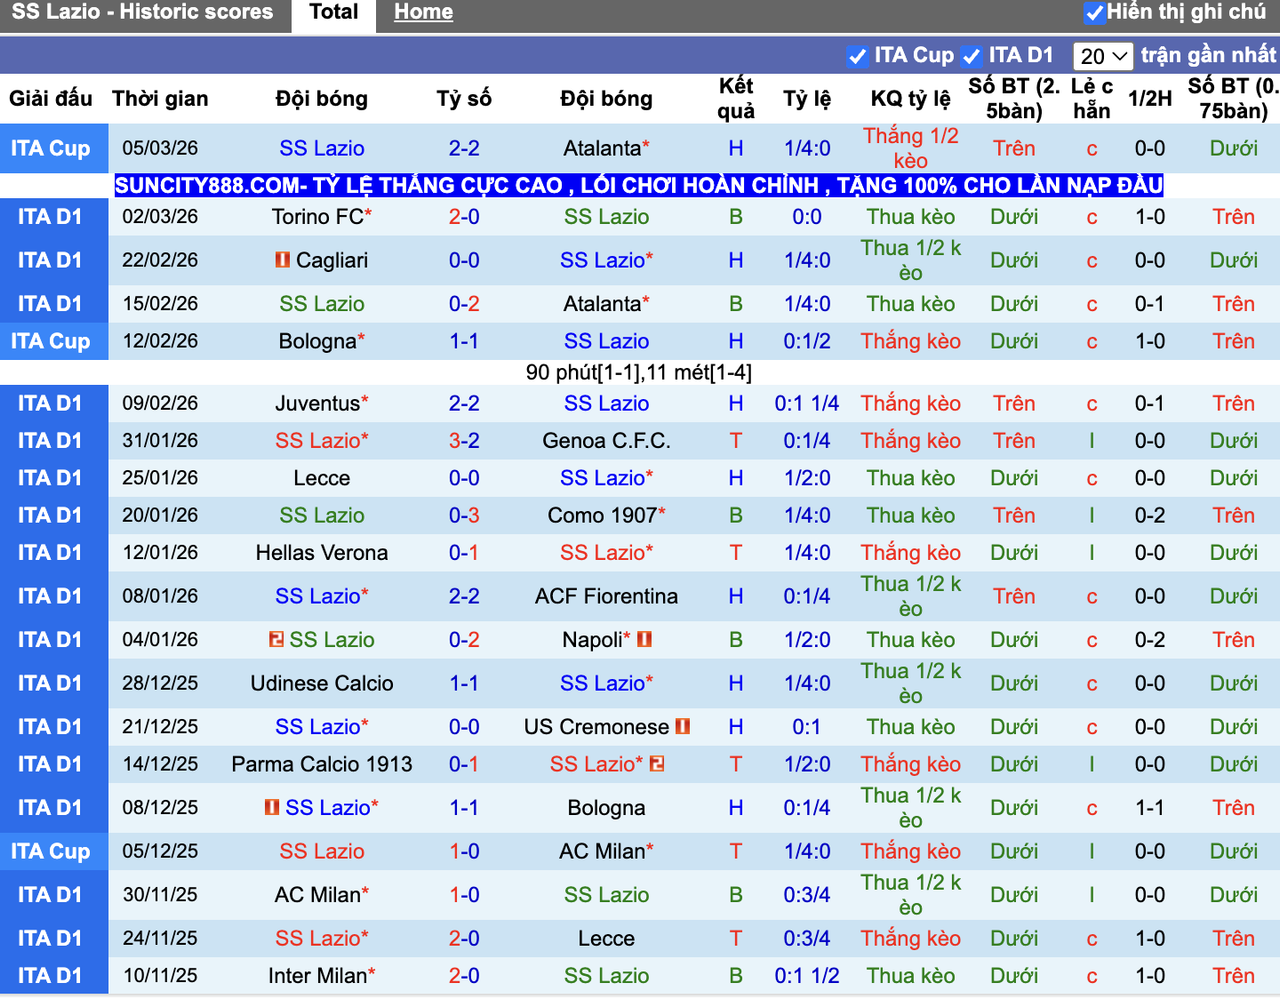This screenshot has height=999, width=1280.
Task: Click the date 09/02/26
Action: pyautogui.click(x=160, y=403)
